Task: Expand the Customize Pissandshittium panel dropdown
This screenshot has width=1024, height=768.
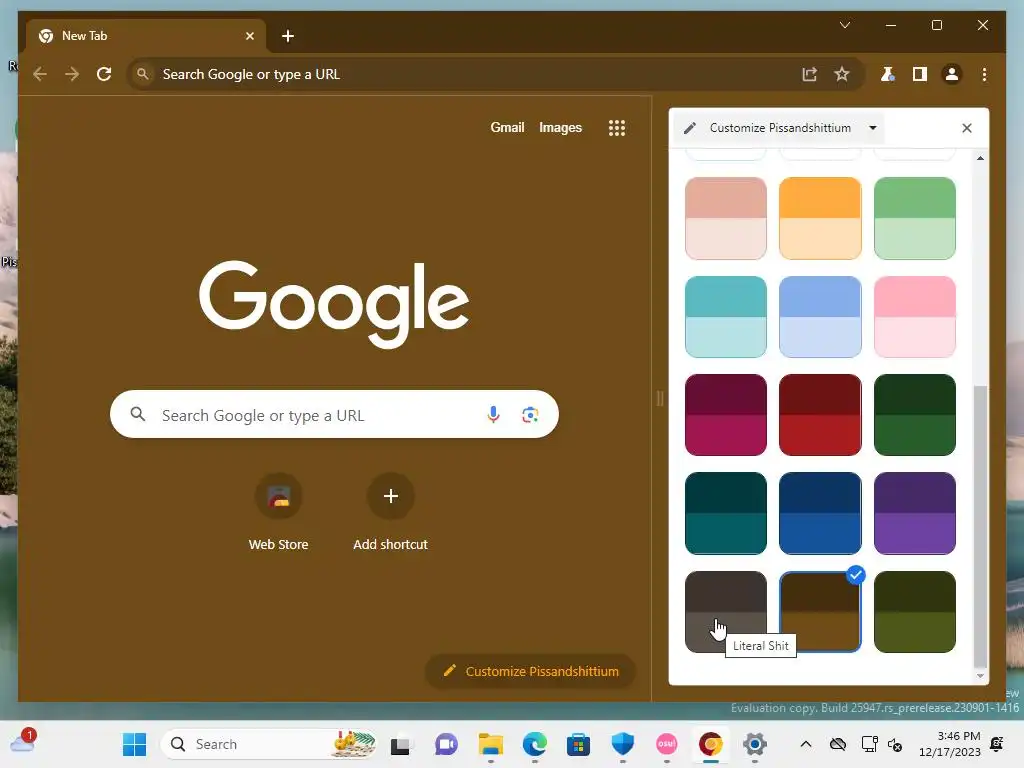Action: point(873,128)
